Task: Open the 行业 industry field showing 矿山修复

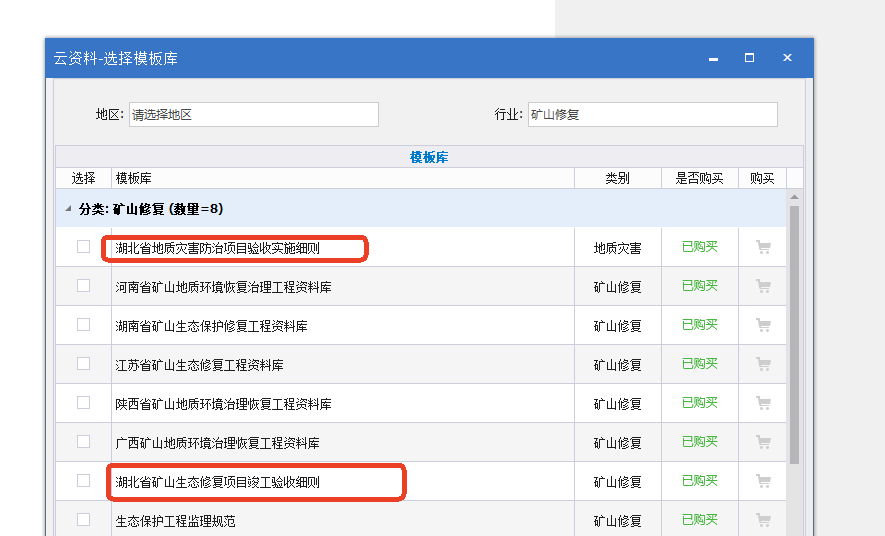Action: [x=652, y=115]
